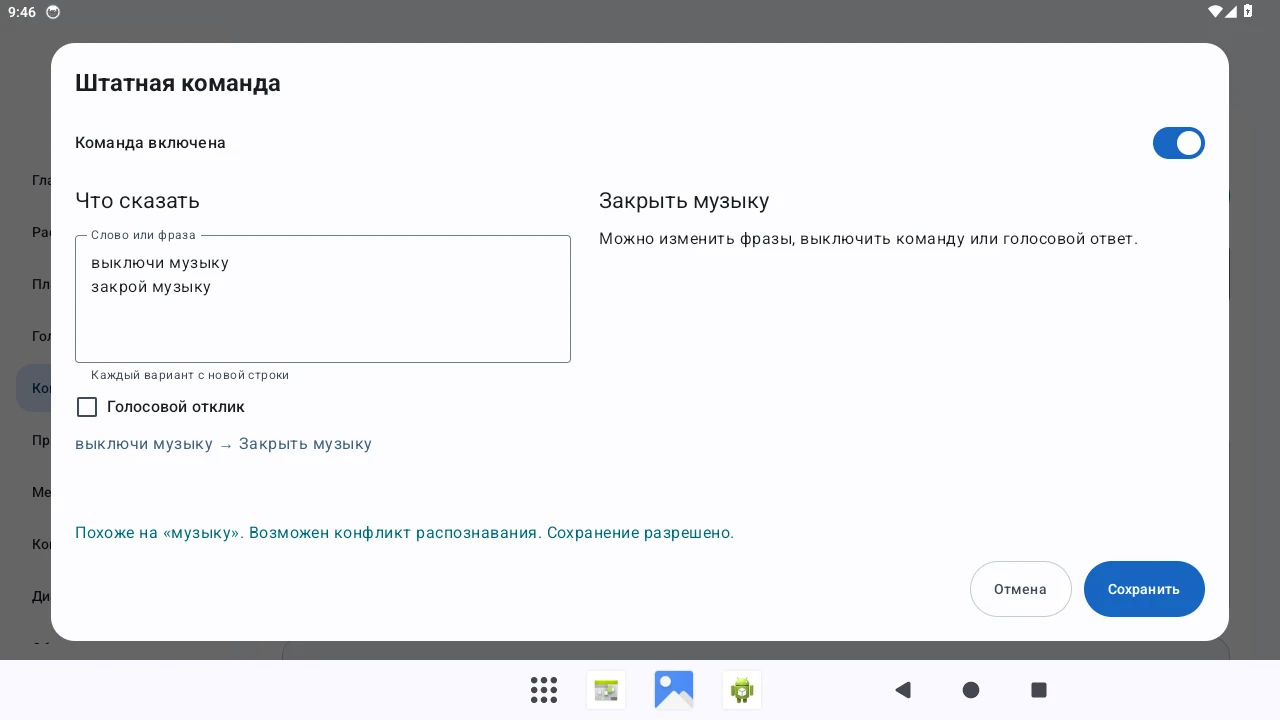
Task: Click the round status icon beside 9:46
Action: point(53,12)
